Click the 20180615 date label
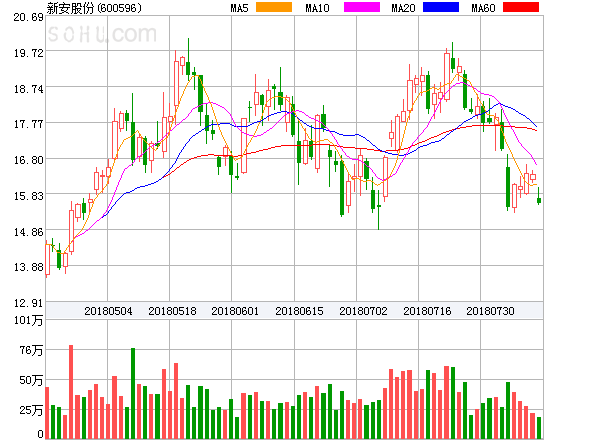This screenshot has height=440, width=600. pyautogui.click(x=299, y=311)
